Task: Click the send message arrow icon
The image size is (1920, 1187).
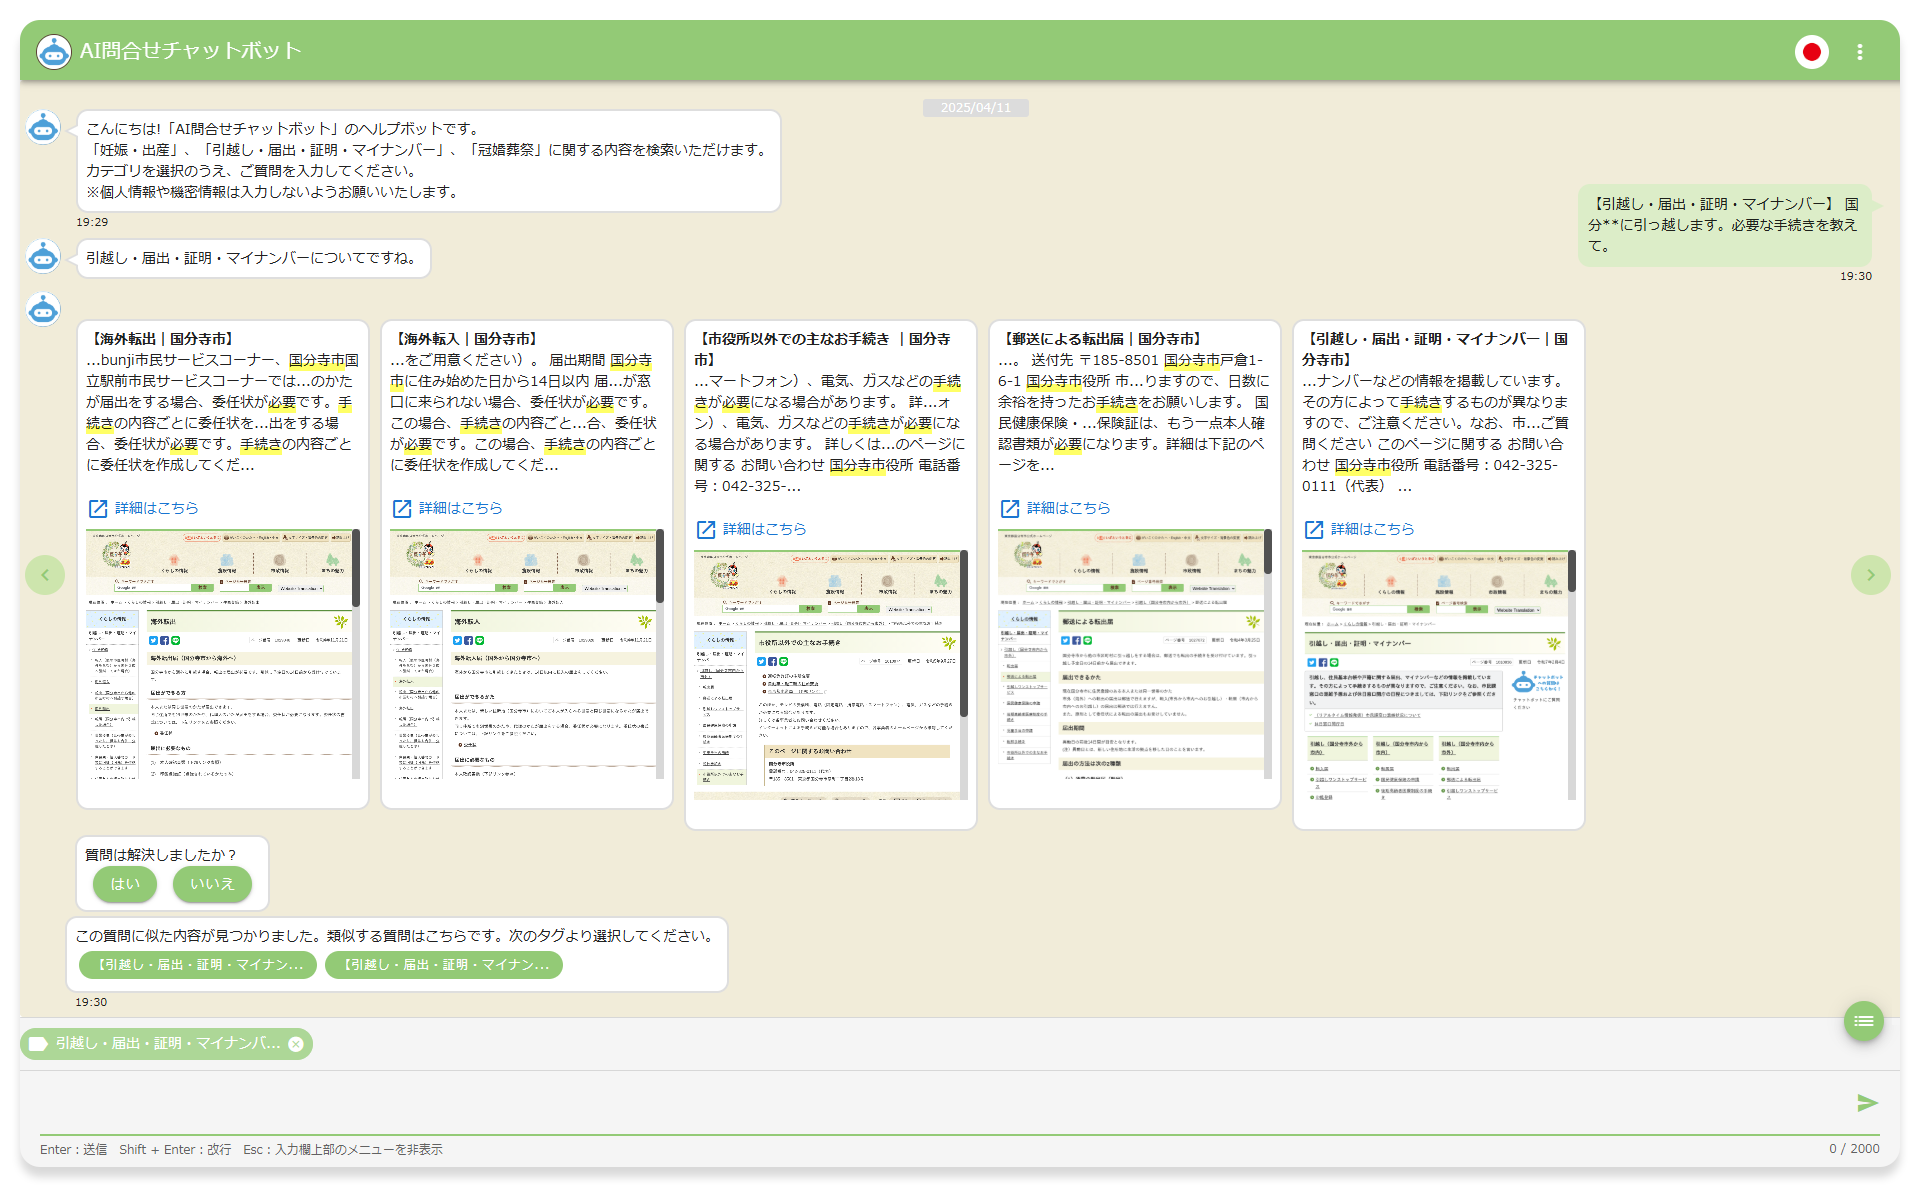Action: point(1867,1103)
